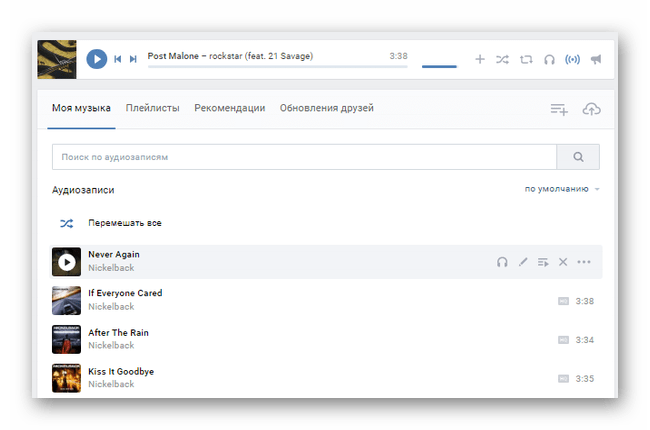Image resolution: width=650 pixels, height=430 pixels.
Task: Skip to the next track
Action: tap(133, 59)
